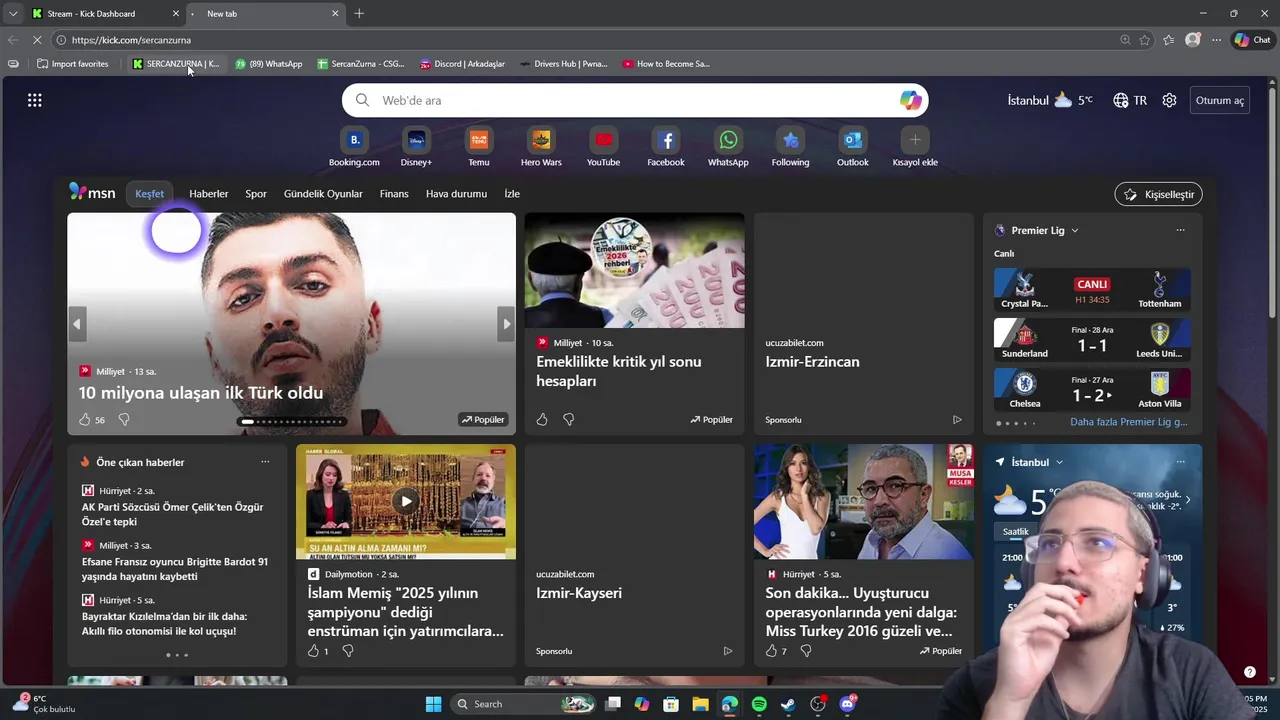Click Import favorites in bookmarks bar
This screenshot has height=720, width=1280.
point(72,64)
